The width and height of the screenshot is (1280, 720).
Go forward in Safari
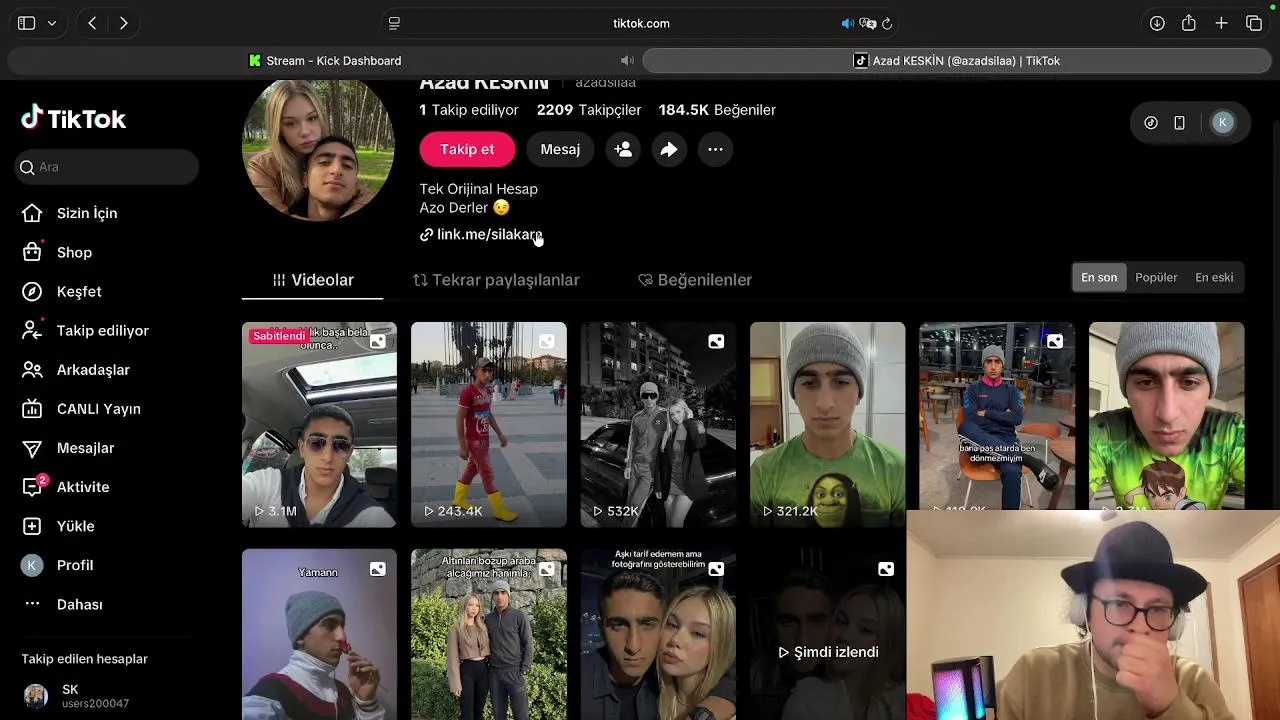click(x=123, y=23)
